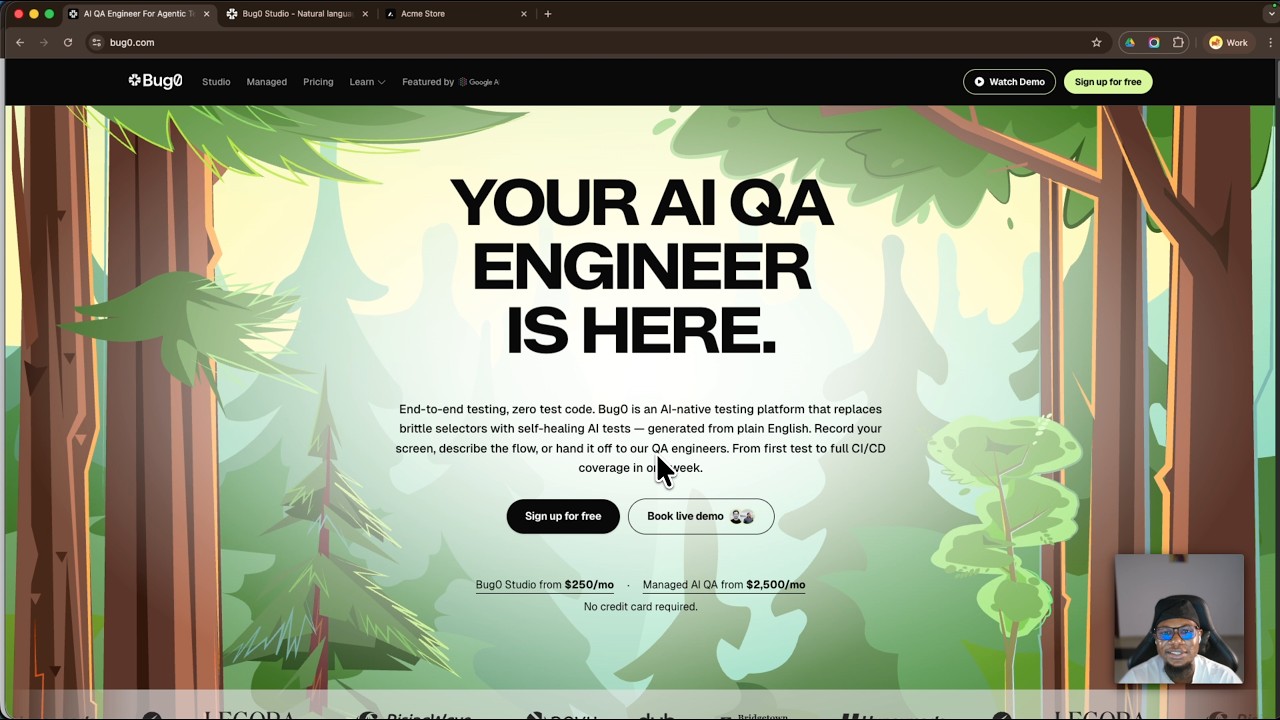Expand the Learn dropdown menu
Screen dimensions: 1280x720
click(x=367, y=82)
